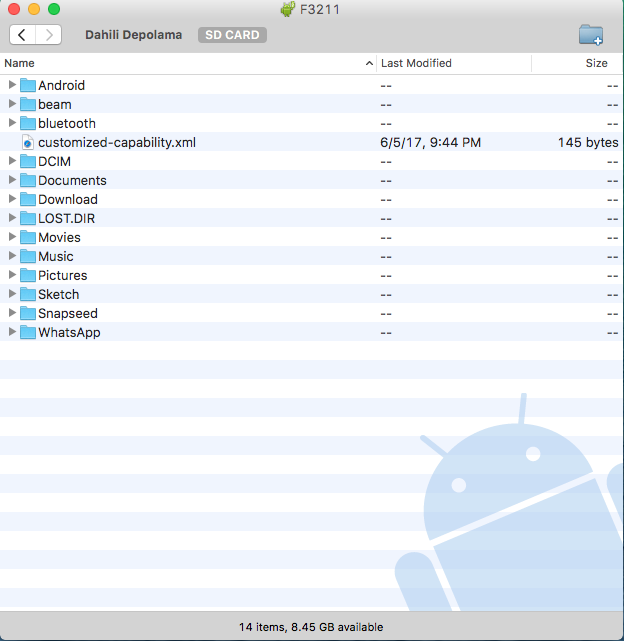This screenshot has height=641, width=624.
Task: Expand the Download folder
Action: [x=12, y=199]
